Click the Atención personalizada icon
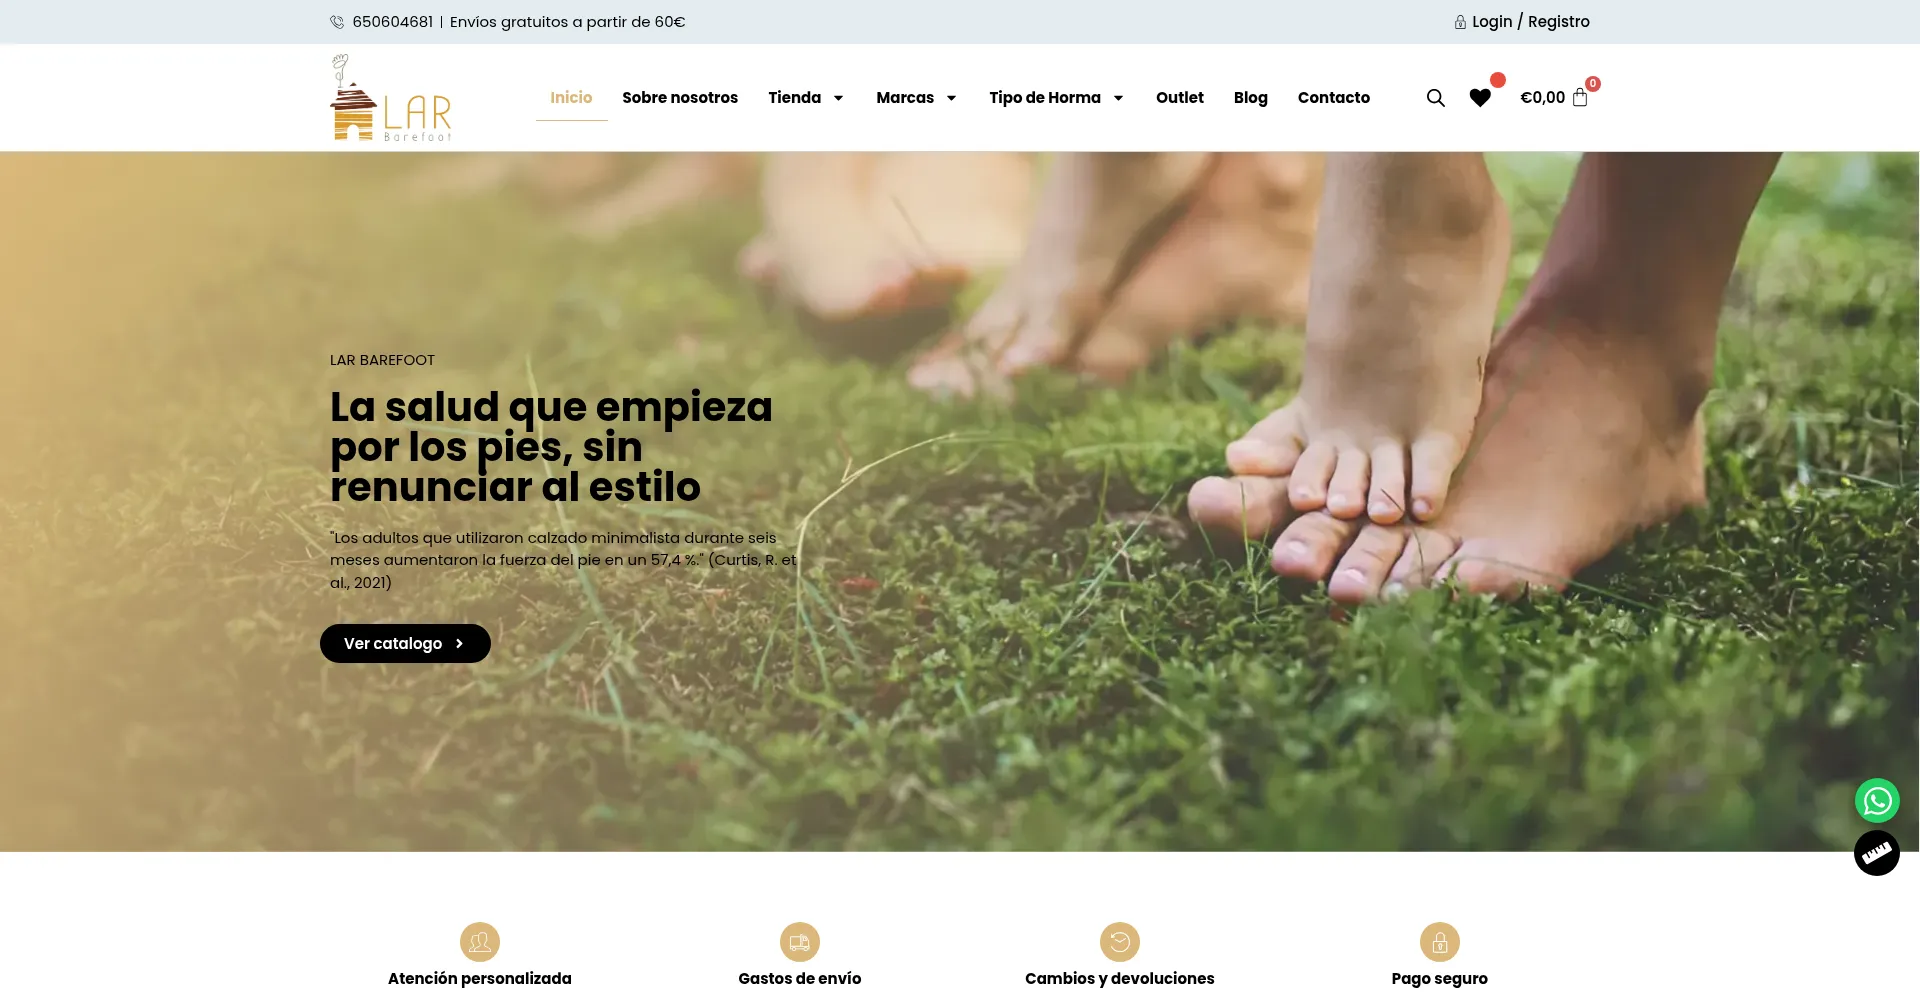 pos(480,942)
